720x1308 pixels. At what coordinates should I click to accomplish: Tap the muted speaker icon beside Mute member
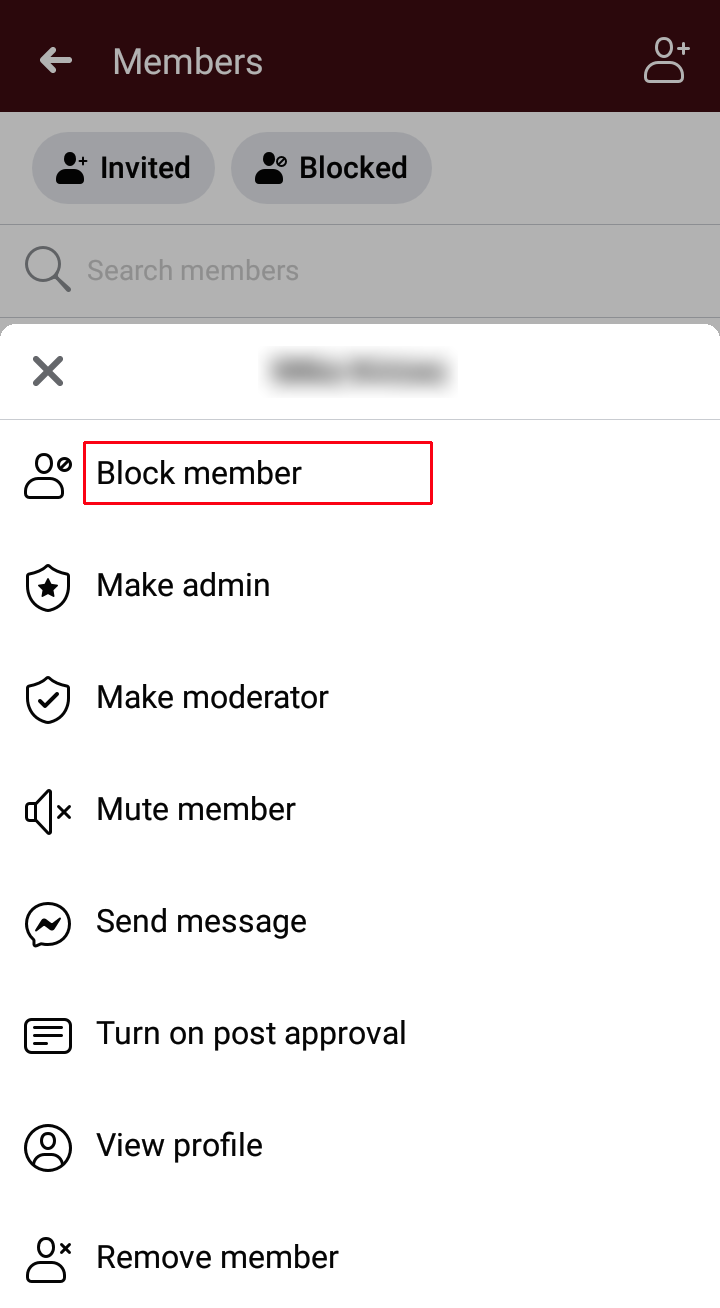(x=47, y=811)
